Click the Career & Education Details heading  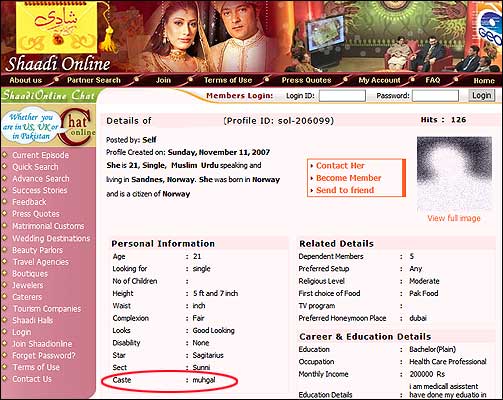click(x=365, y=337)
